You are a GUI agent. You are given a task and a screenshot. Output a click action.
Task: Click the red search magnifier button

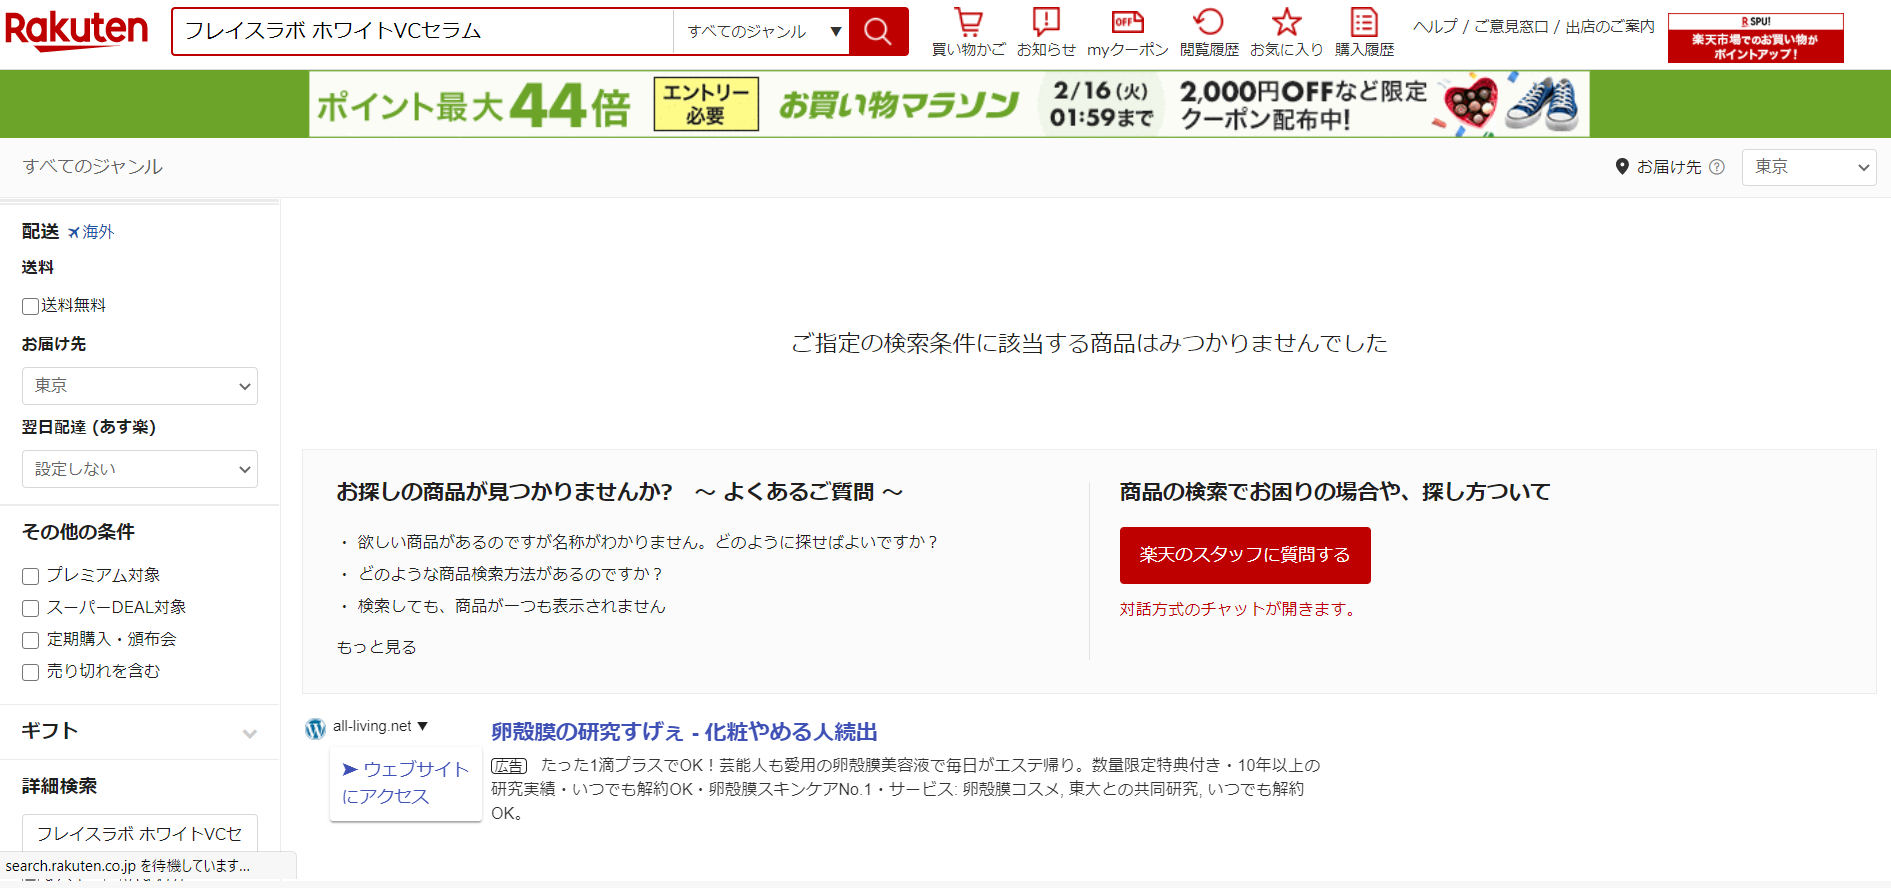(x=878, y=31)
